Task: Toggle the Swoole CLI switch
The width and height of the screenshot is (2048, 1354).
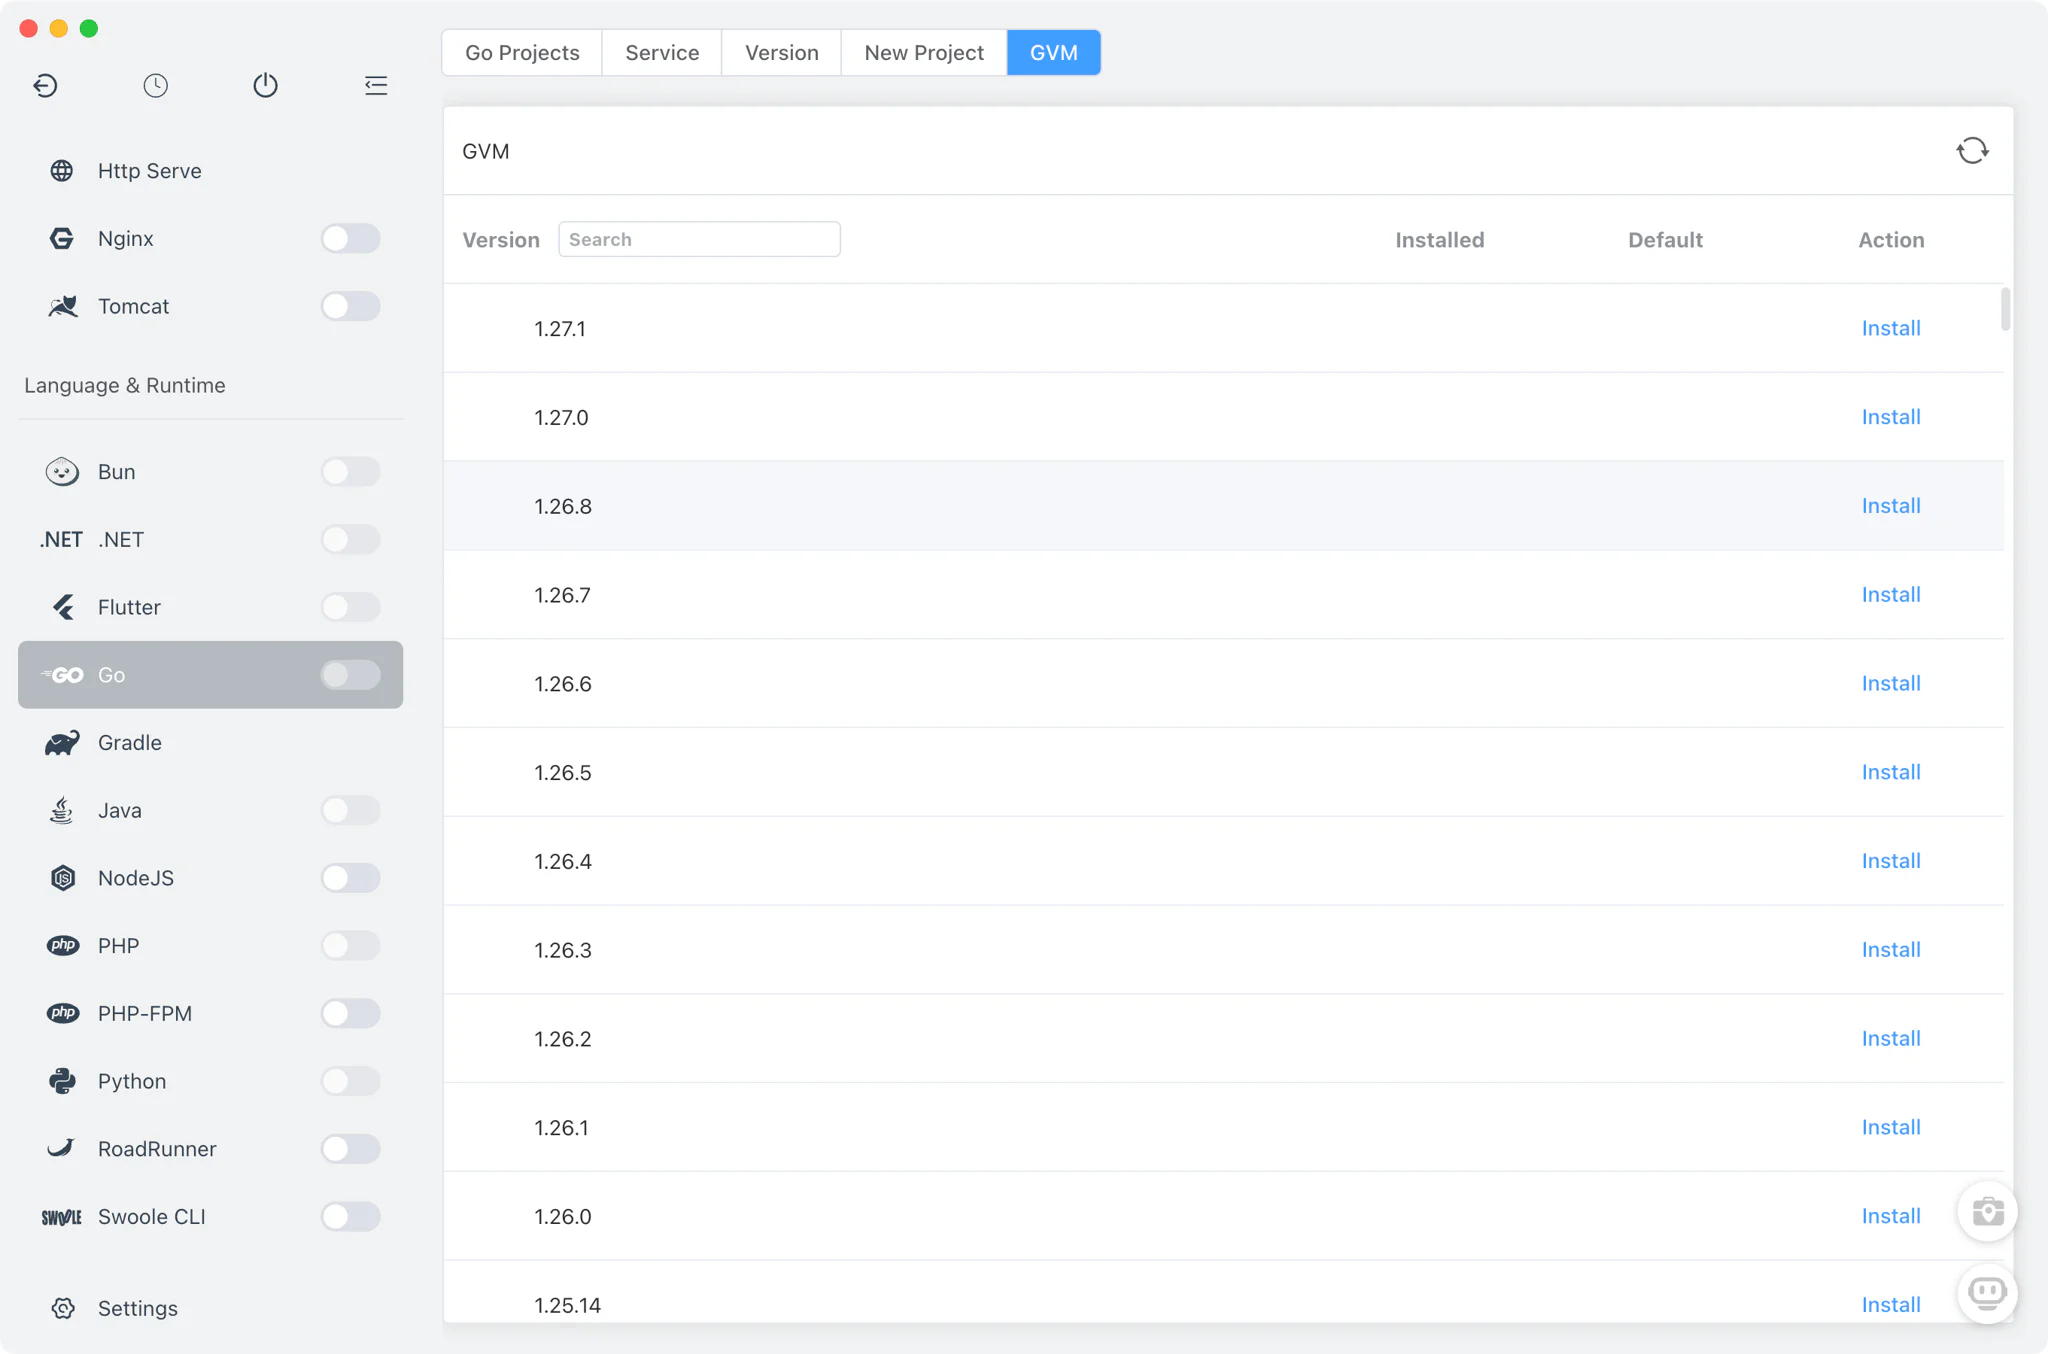Action: point(350,1216)
